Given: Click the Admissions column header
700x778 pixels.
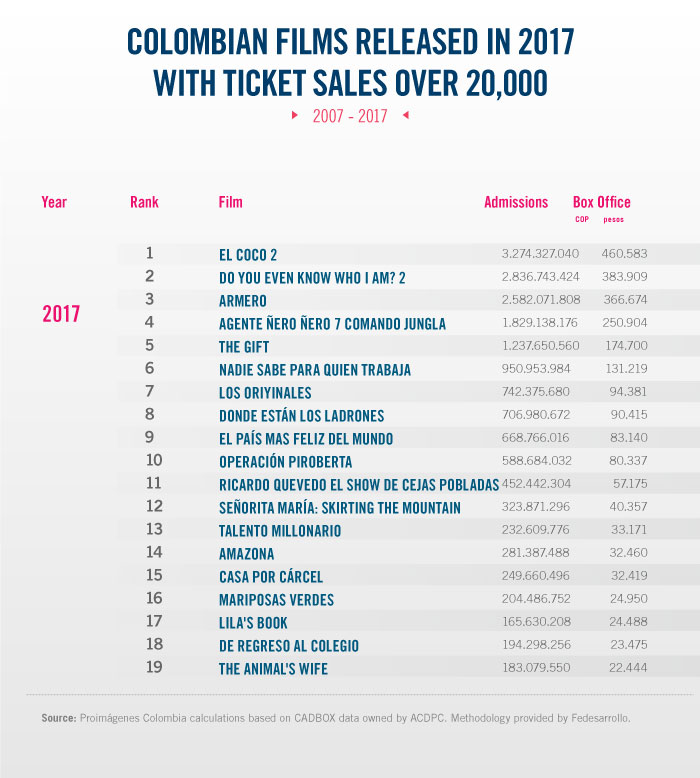Looking at the screenshot, I should tap(516, 202).
